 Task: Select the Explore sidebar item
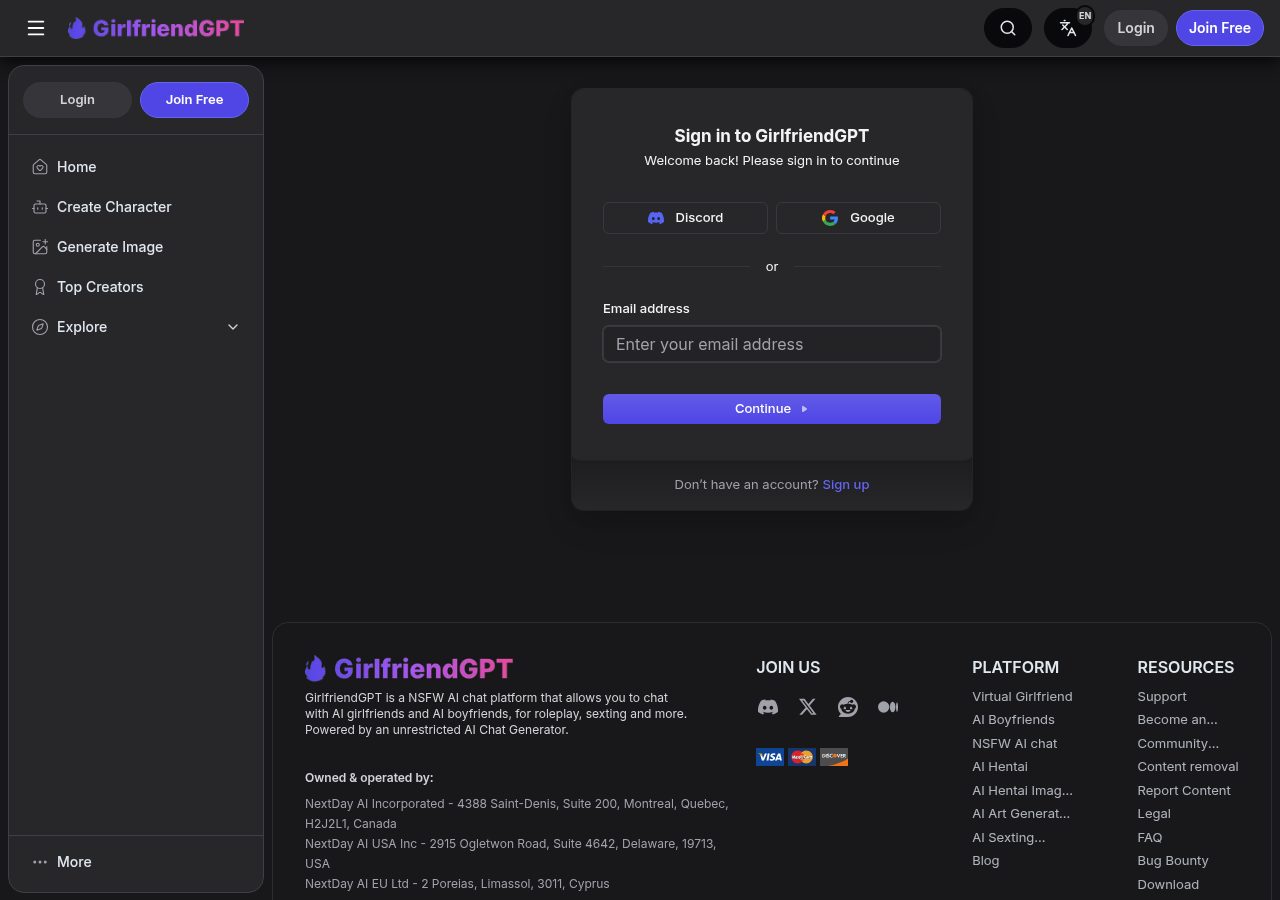pyautogui.click(x=136, y=327)
